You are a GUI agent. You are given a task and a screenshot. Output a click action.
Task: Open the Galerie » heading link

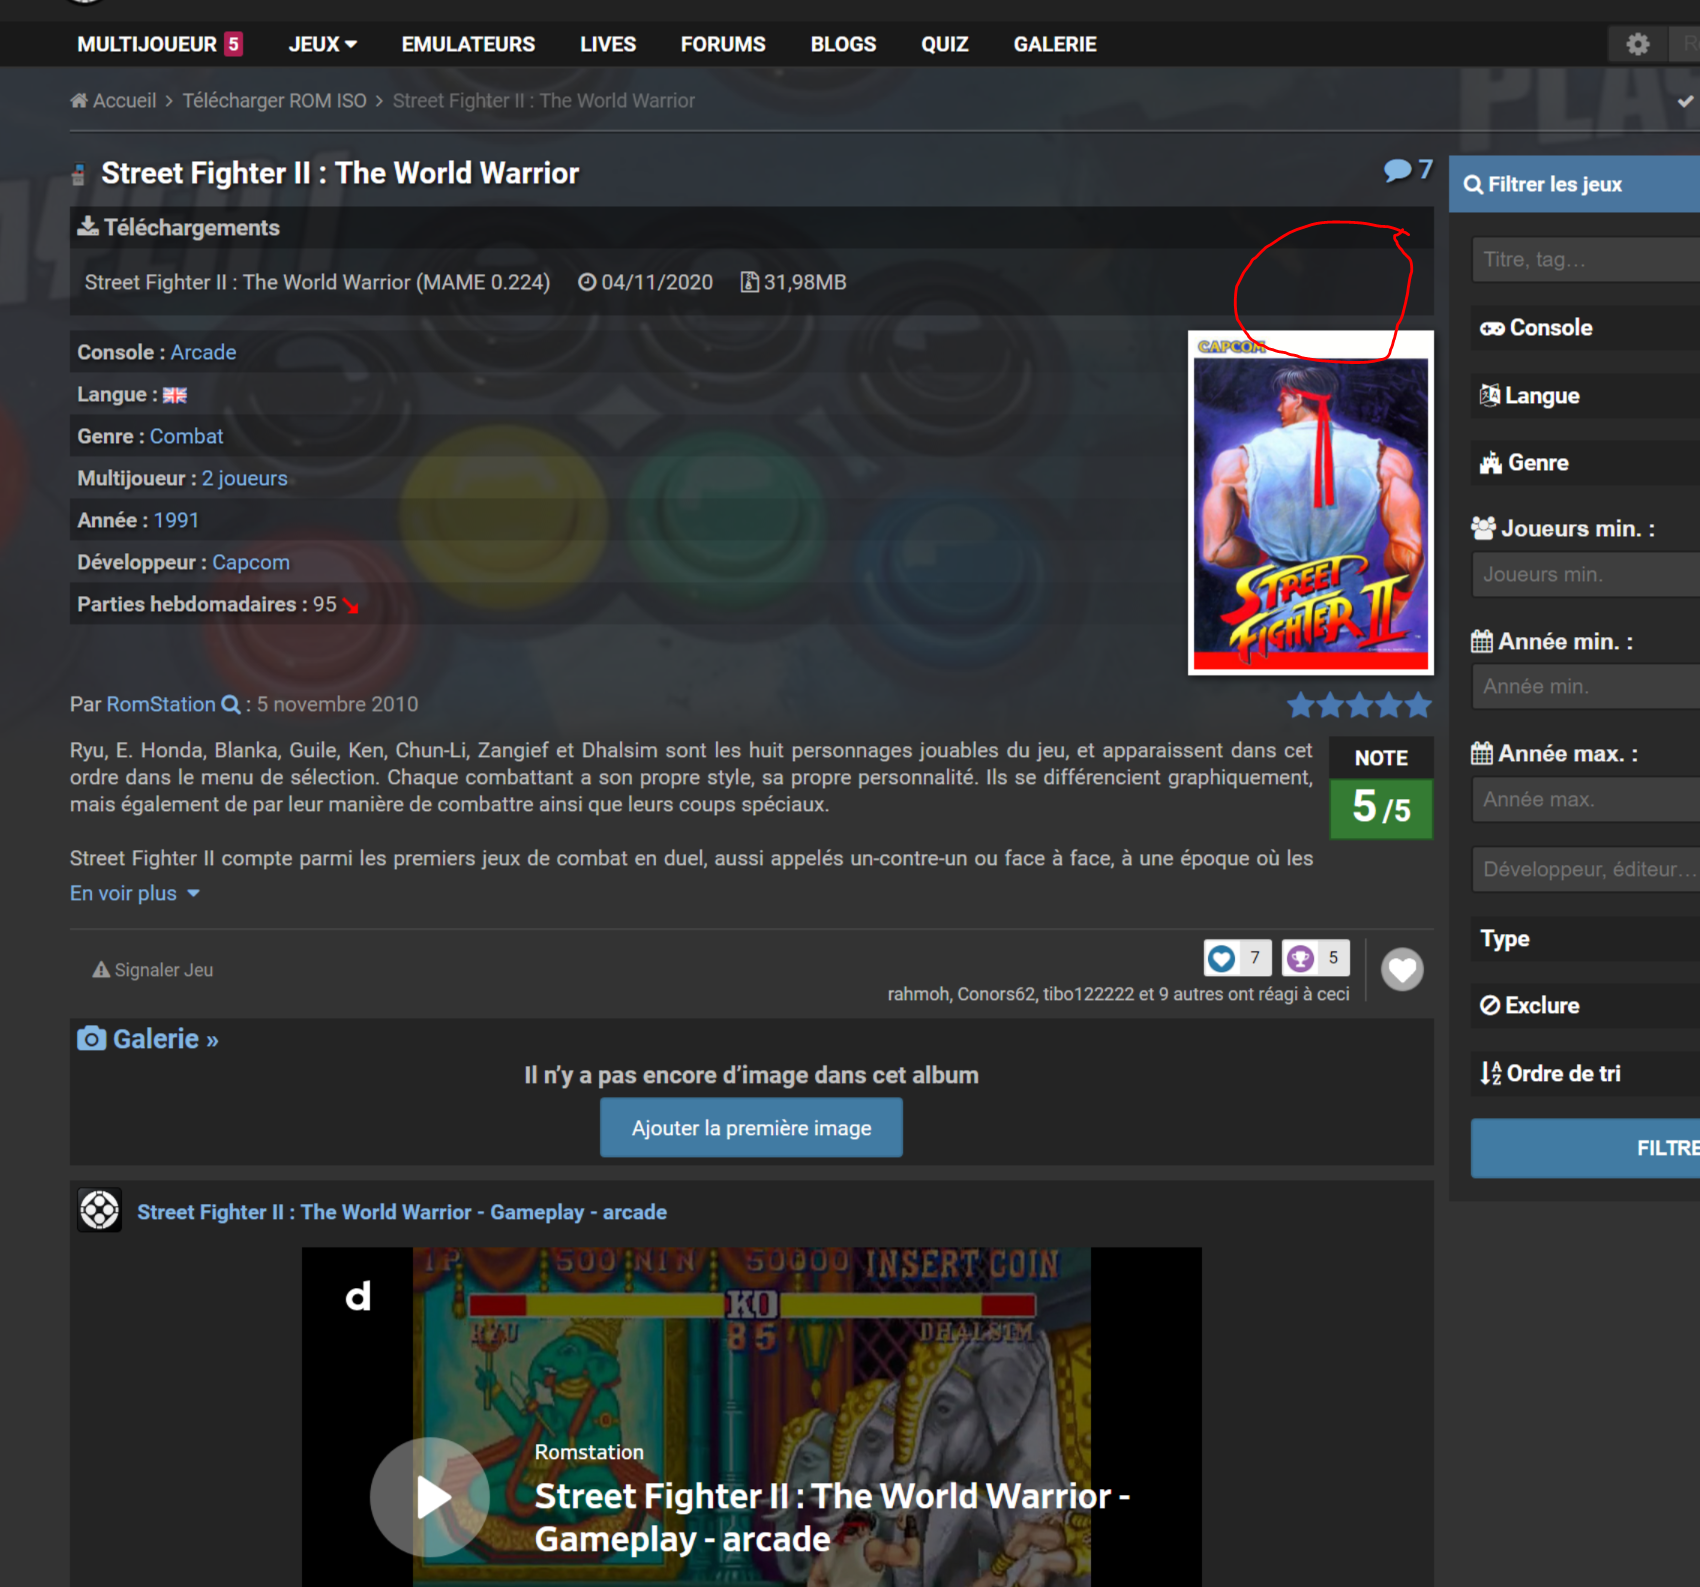coord(165,1039)
